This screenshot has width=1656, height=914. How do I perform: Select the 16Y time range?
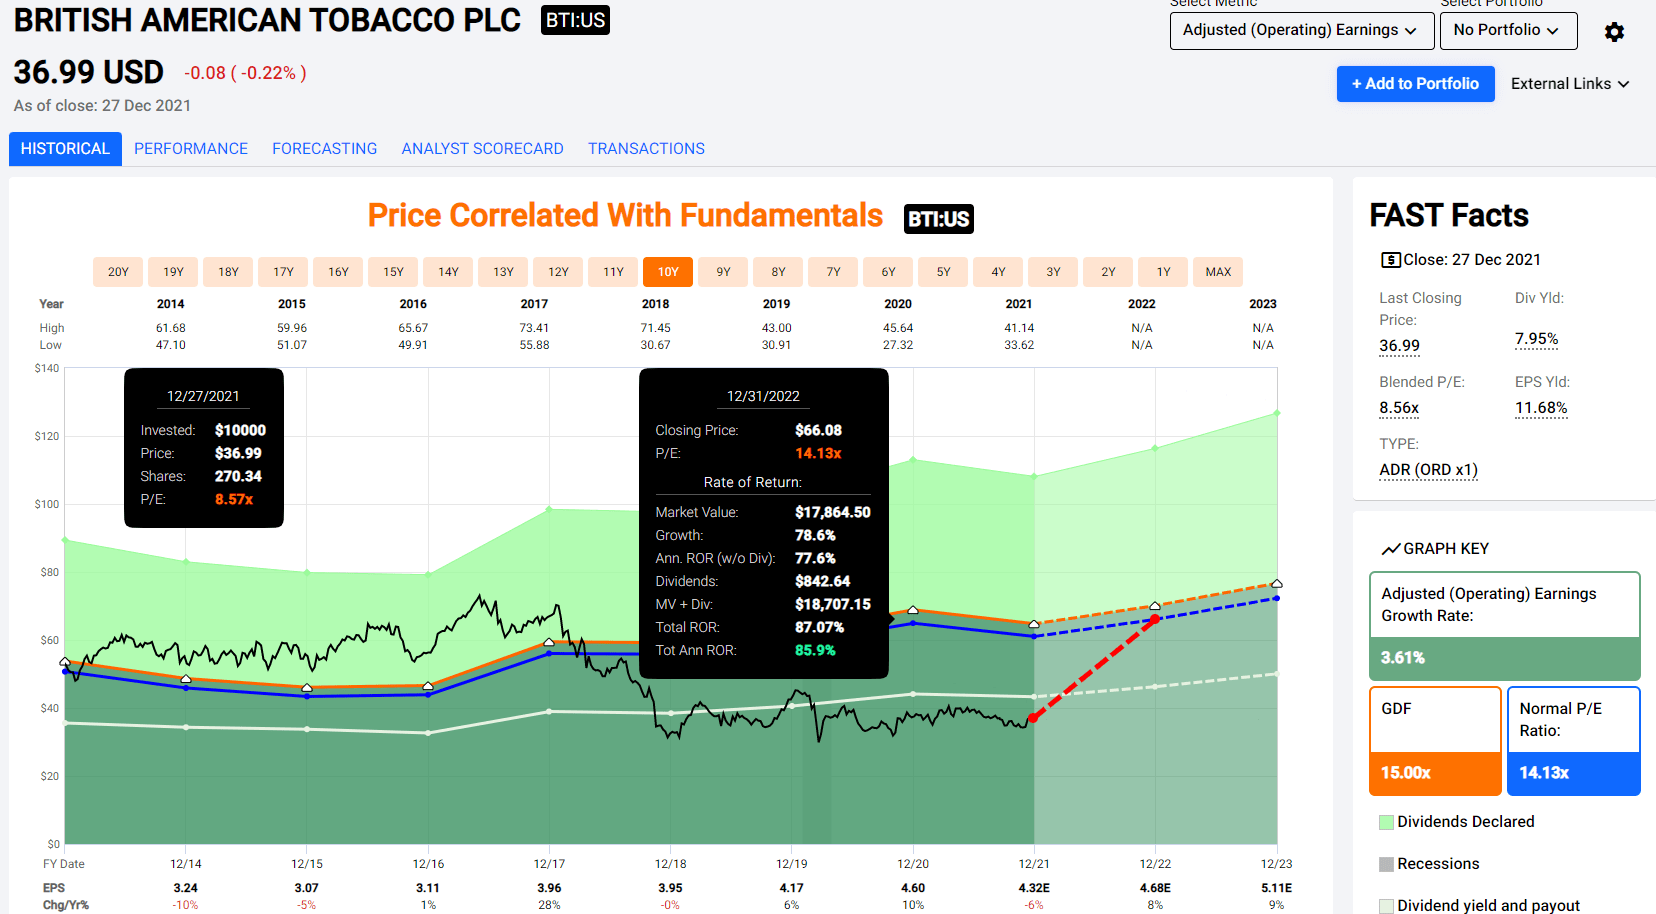[x=338, y=272]
